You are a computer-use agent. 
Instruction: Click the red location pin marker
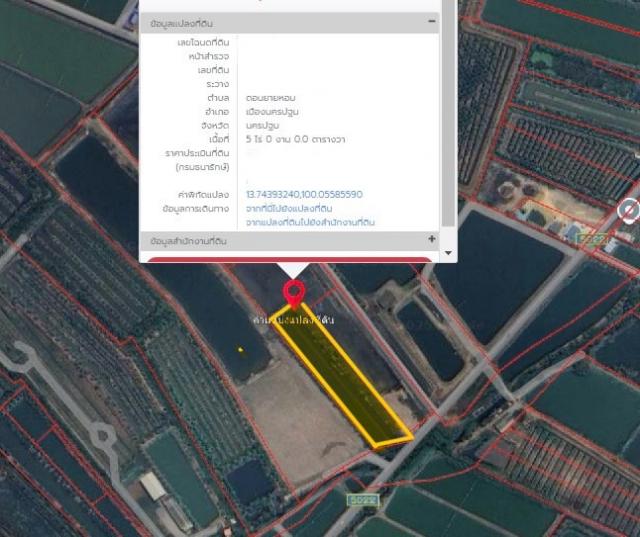[x=294, y=295]
